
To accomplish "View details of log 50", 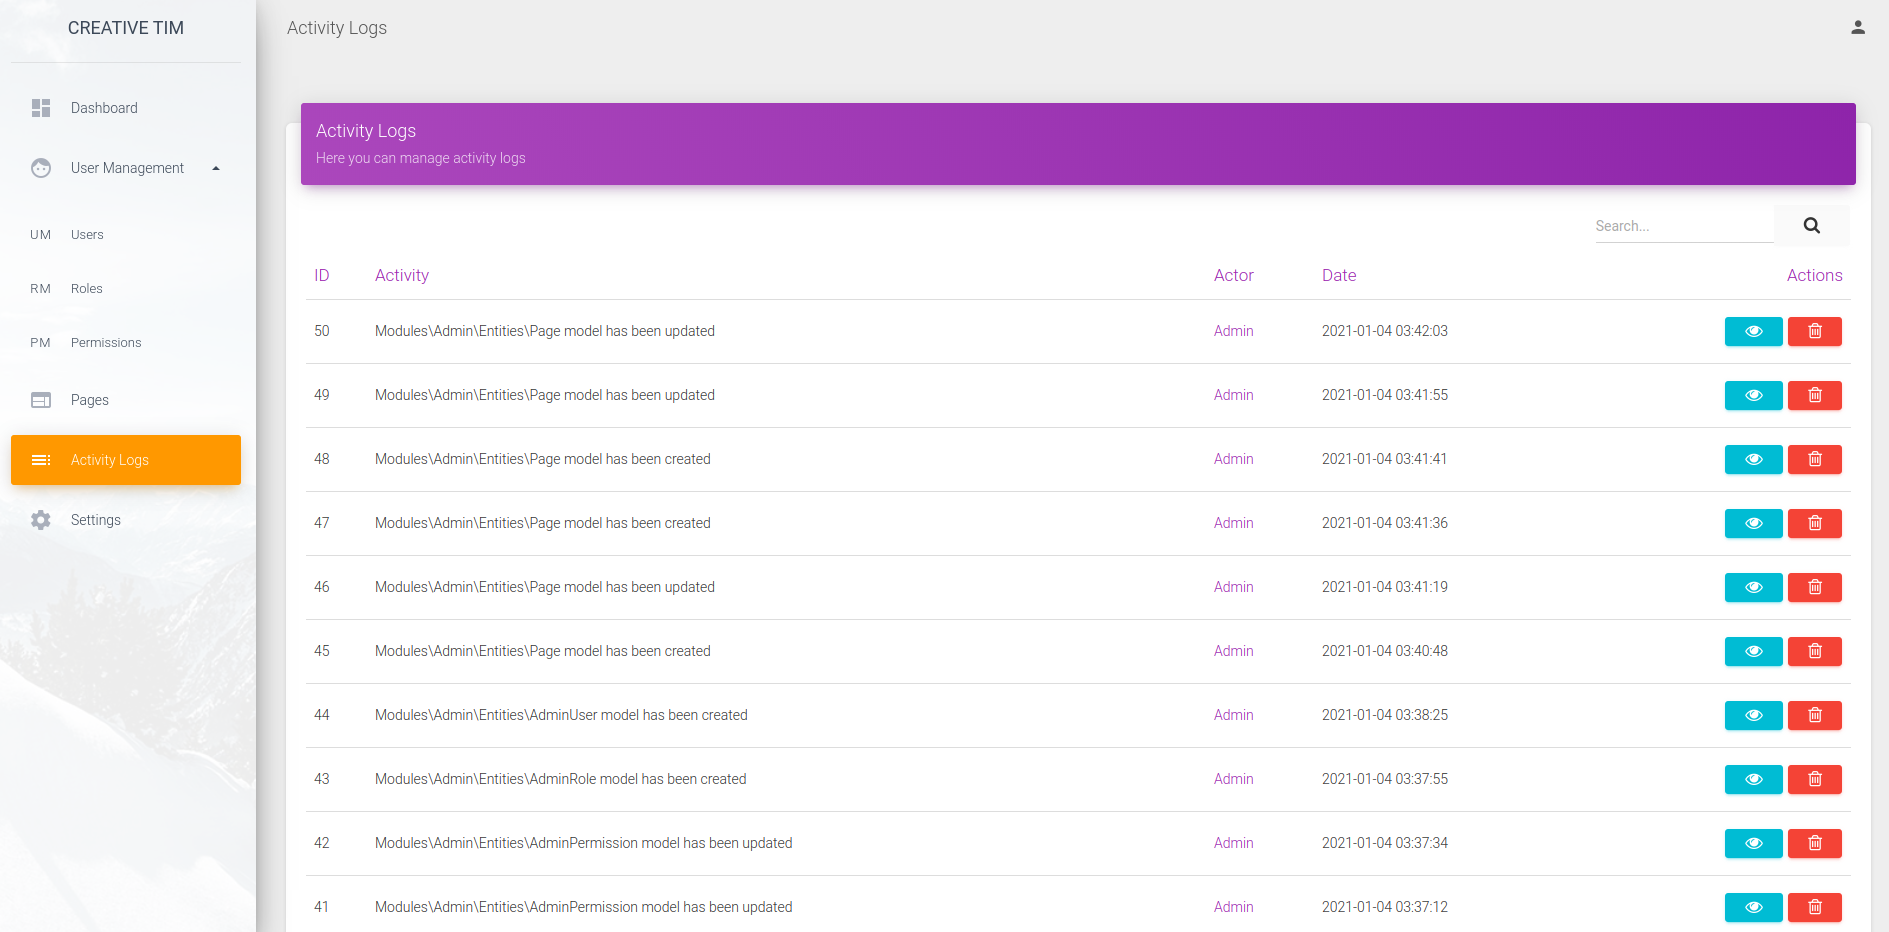I will (x=1753, y=331).
